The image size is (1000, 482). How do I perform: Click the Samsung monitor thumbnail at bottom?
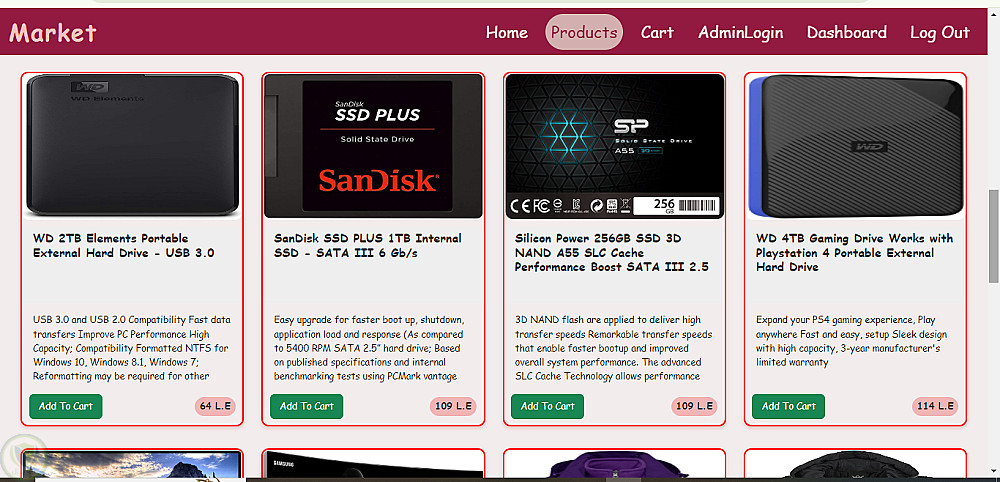(373, 465)
